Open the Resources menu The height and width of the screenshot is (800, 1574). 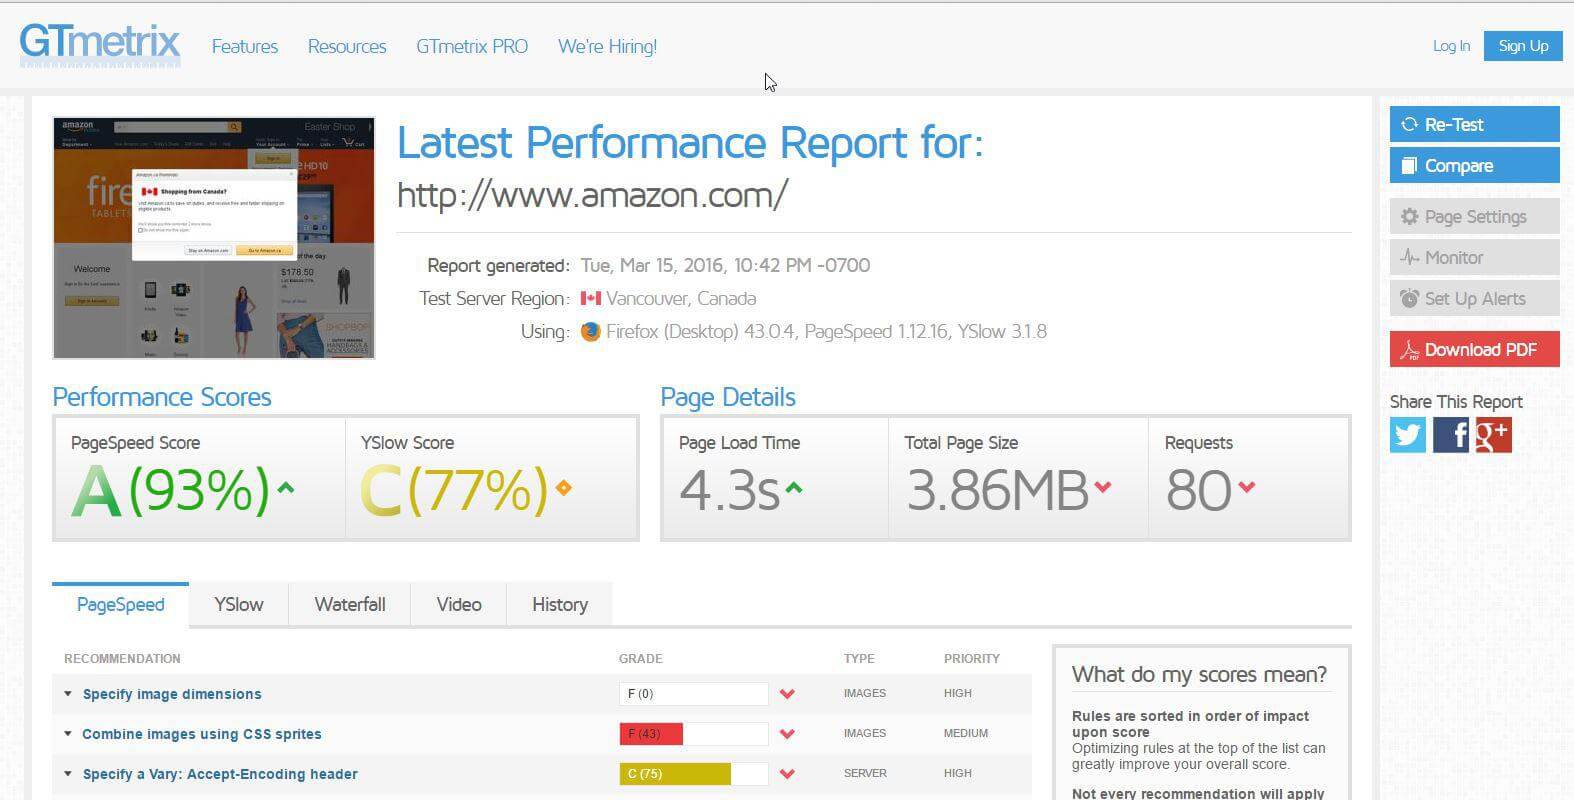click(x=347, y=46)
